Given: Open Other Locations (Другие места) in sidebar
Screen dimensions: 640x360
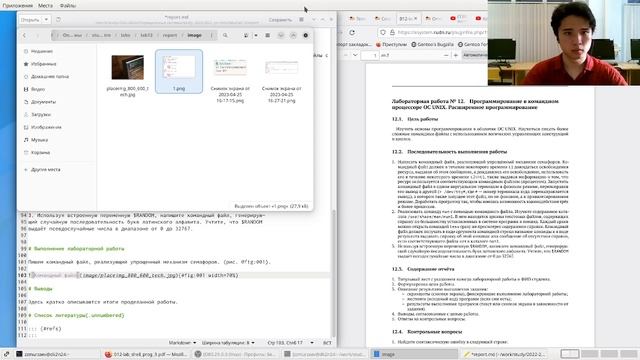Looking at the screenshot, I should tap(45, 169).
